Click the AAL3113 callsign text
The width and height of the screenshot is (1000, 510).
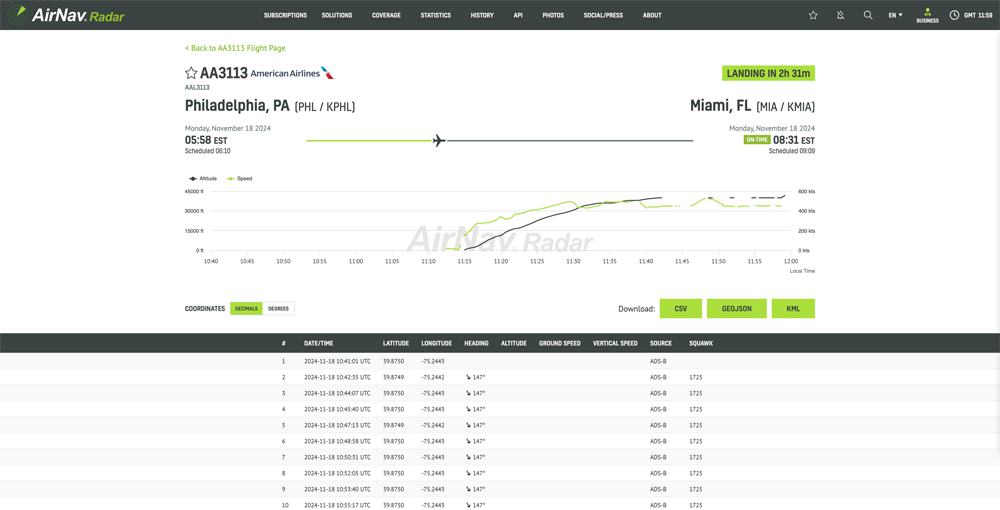pyautogui.click(x=197, y=87)
